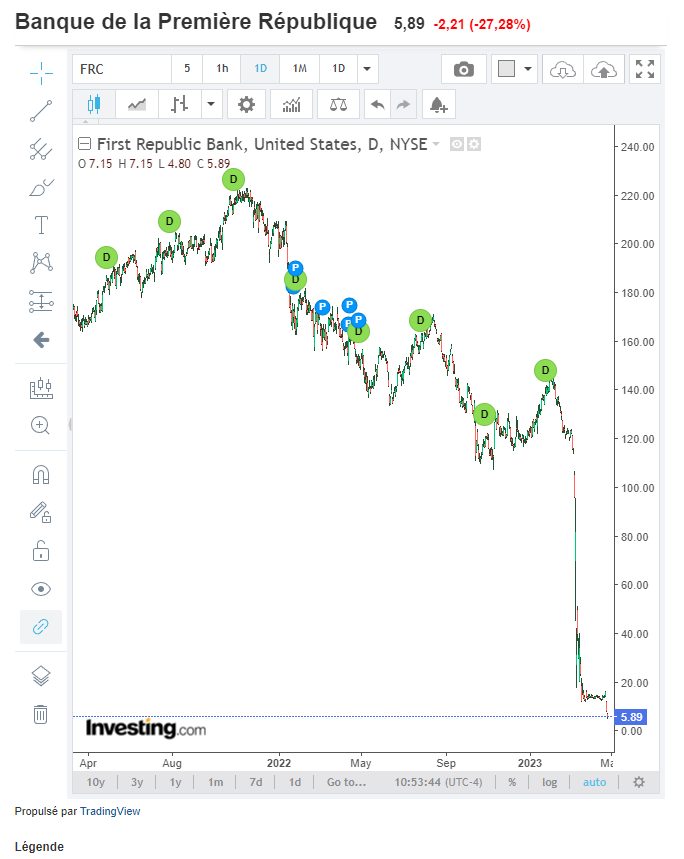Click the redo arrow

tap(403, 104)
